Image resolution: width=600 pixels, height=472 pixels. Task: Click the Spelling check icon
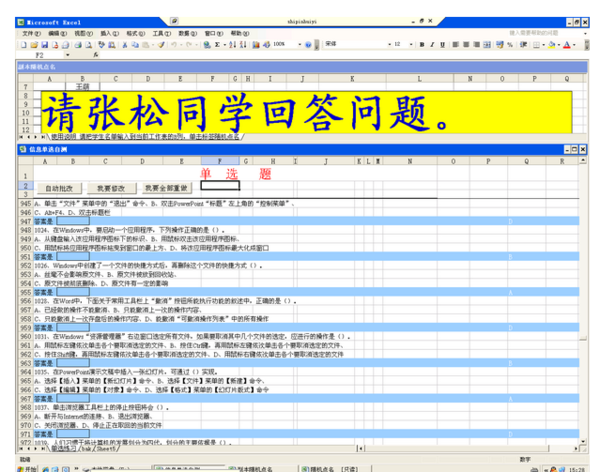[101, 45]
